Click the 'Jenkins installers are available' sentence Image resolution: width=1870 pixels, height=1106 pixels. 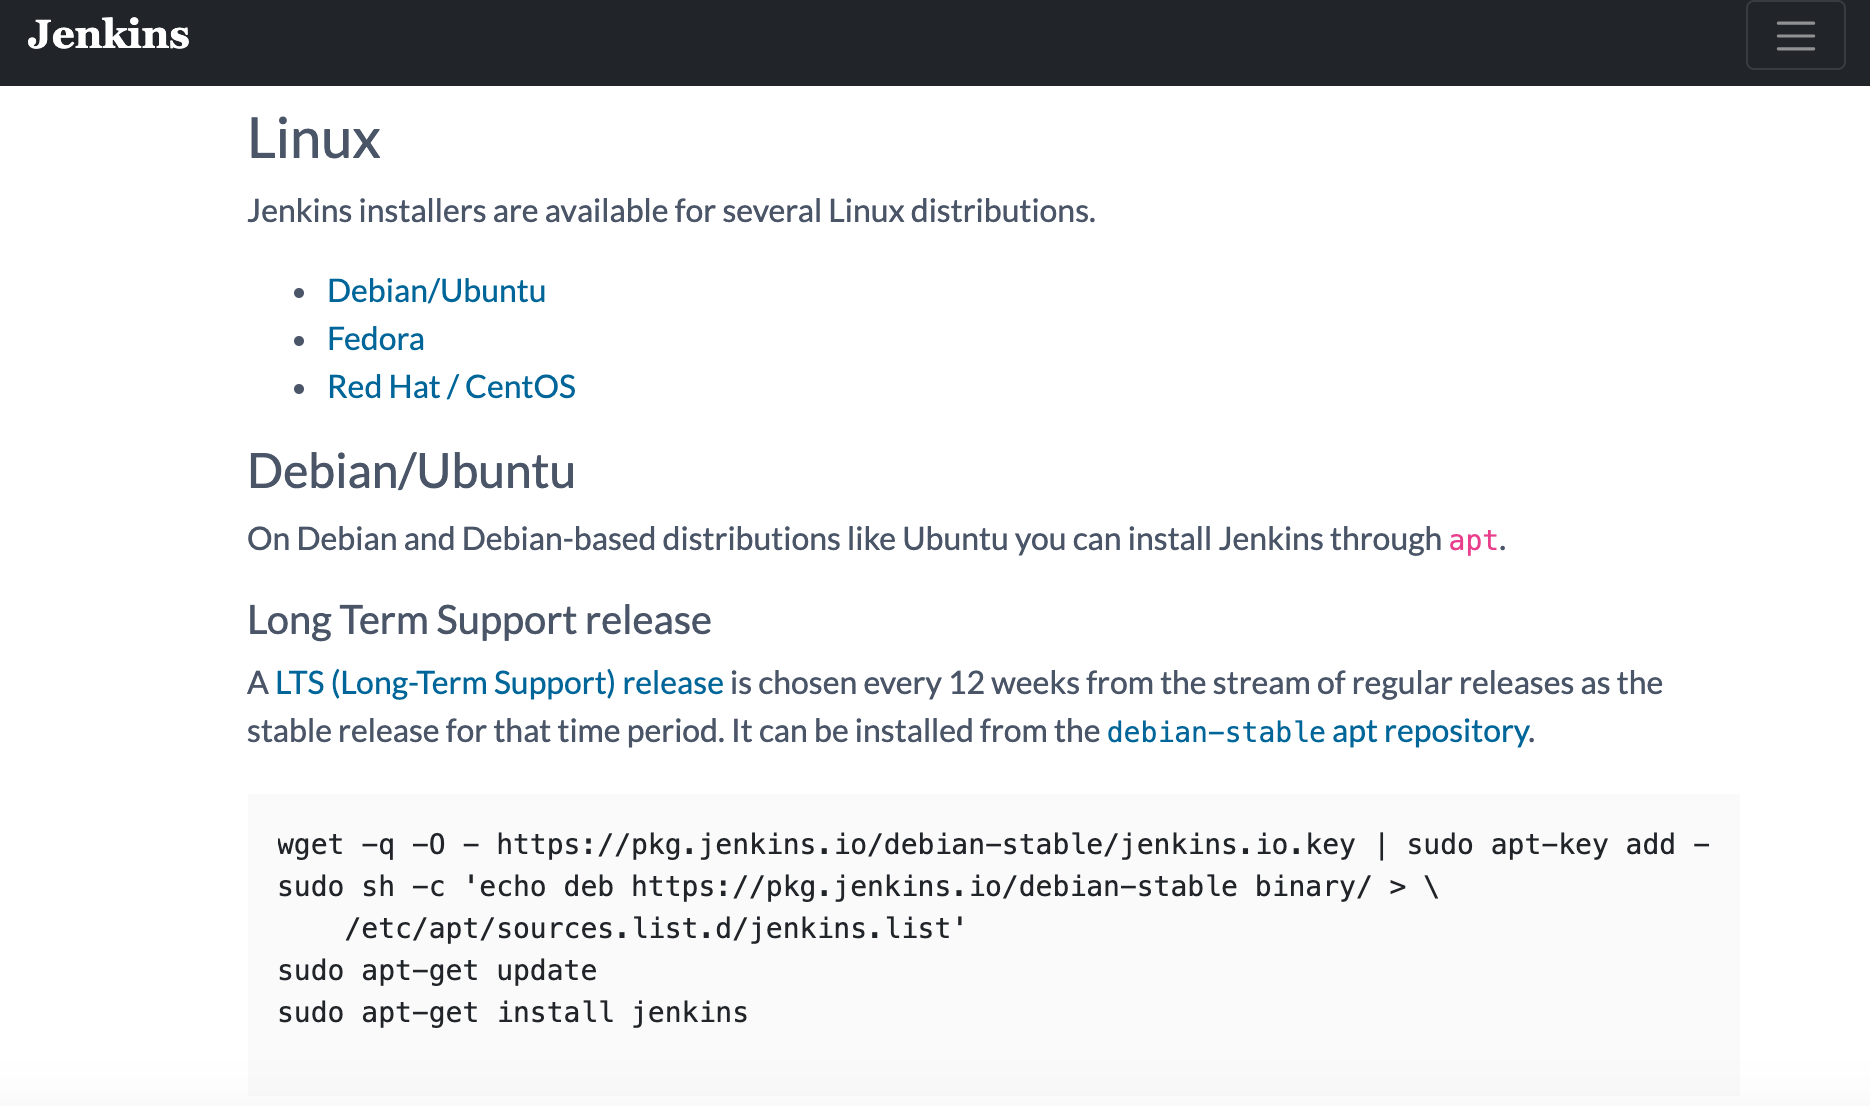671,211
